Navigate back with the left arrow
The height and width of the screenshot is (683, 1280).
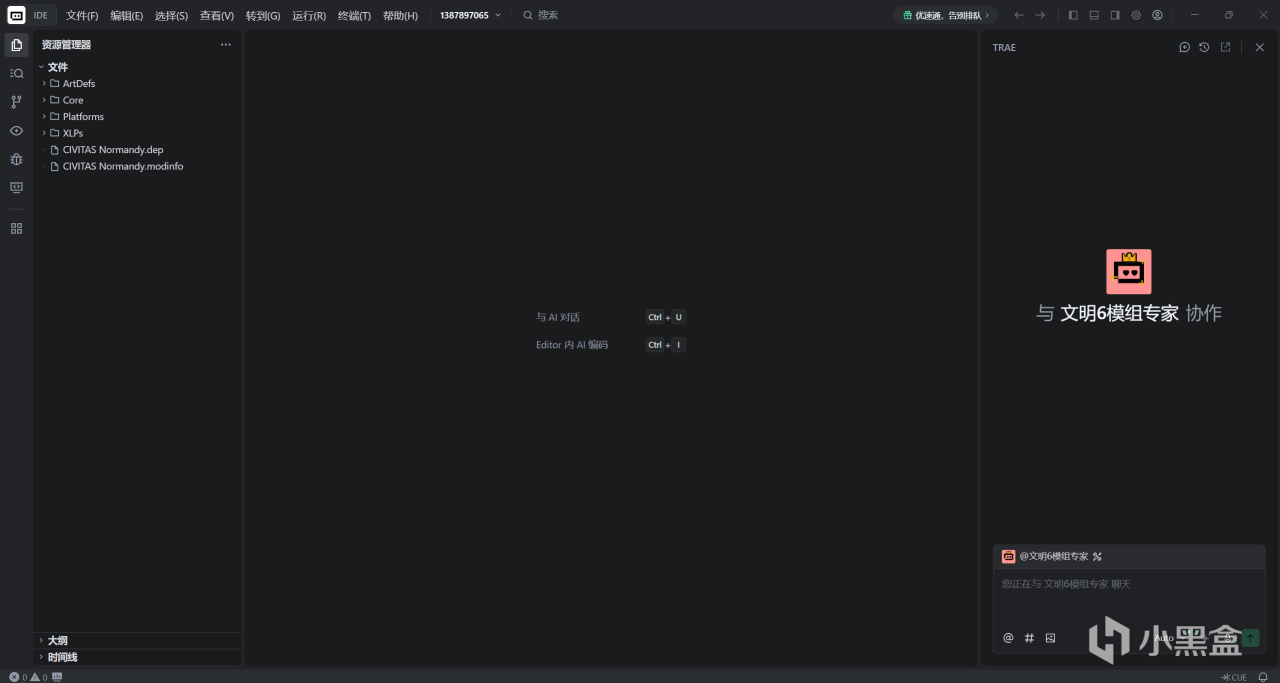coord(1019,15)
